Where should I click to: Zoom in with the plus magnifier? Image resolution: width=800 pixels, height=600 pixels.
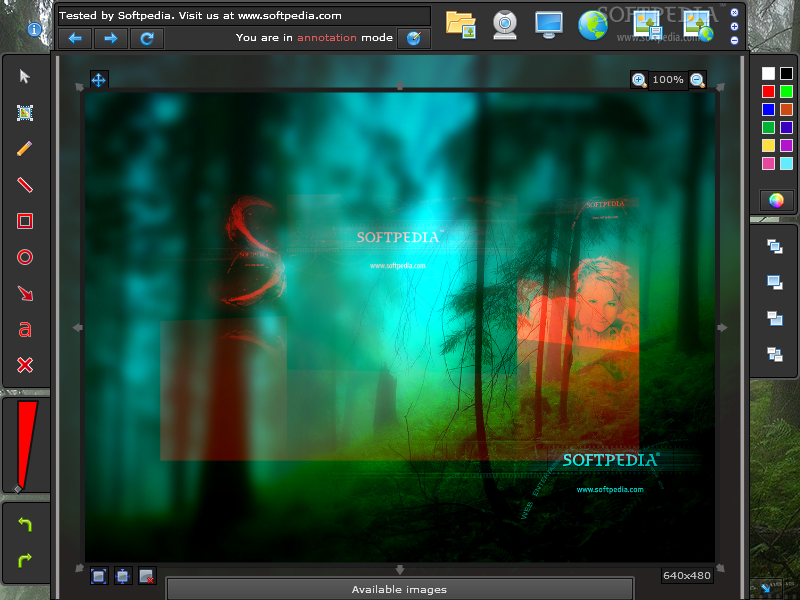click(x=639, y=80)
